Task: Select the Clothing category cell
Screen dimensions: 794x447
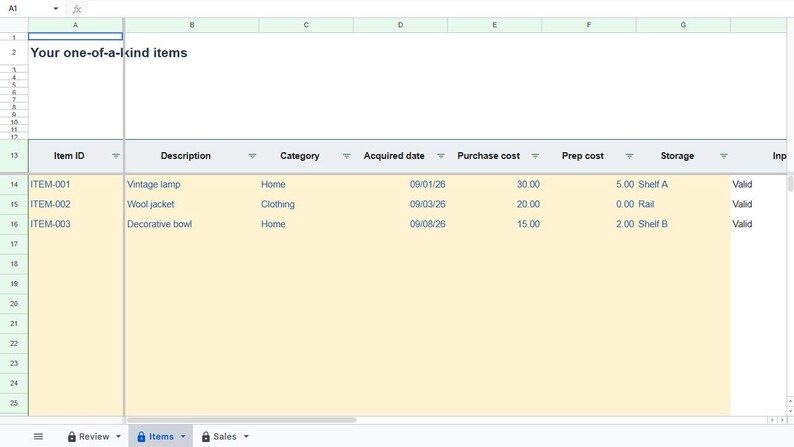Action: click(x=306, y=204)
